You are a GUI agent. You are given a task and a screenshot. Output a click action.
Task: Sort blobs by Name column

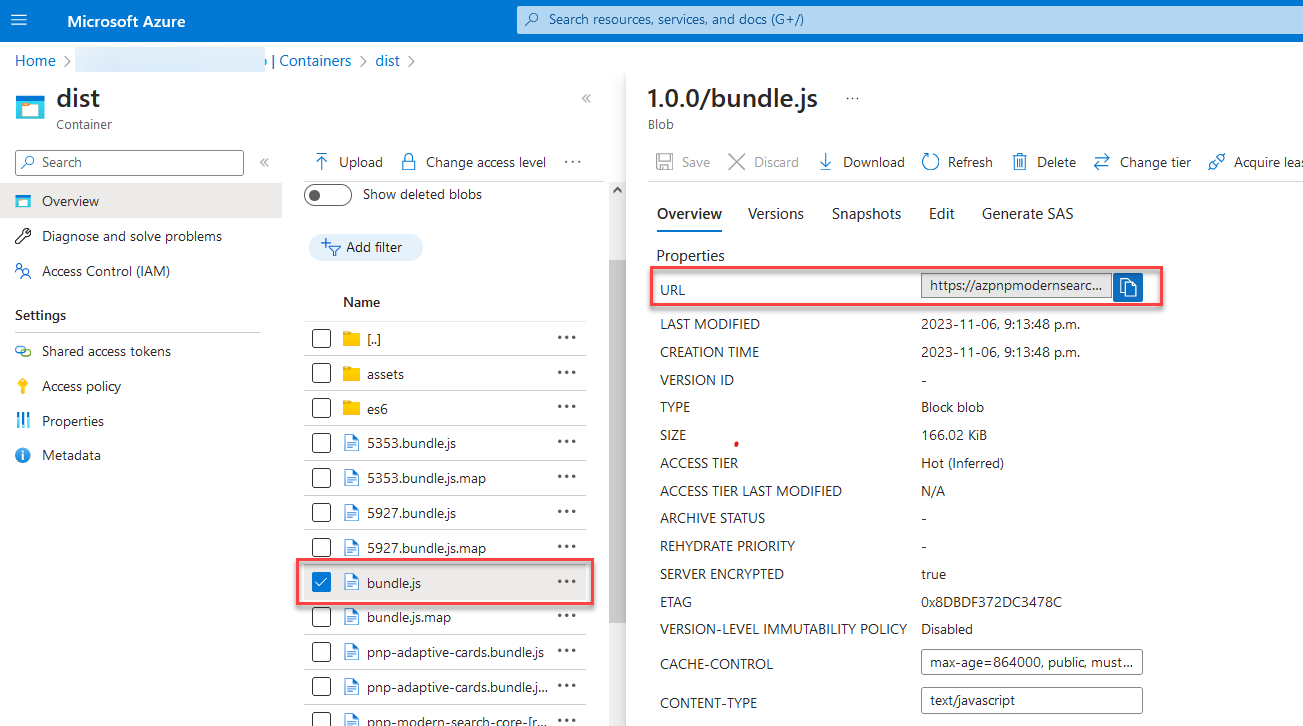click(361, 302)
